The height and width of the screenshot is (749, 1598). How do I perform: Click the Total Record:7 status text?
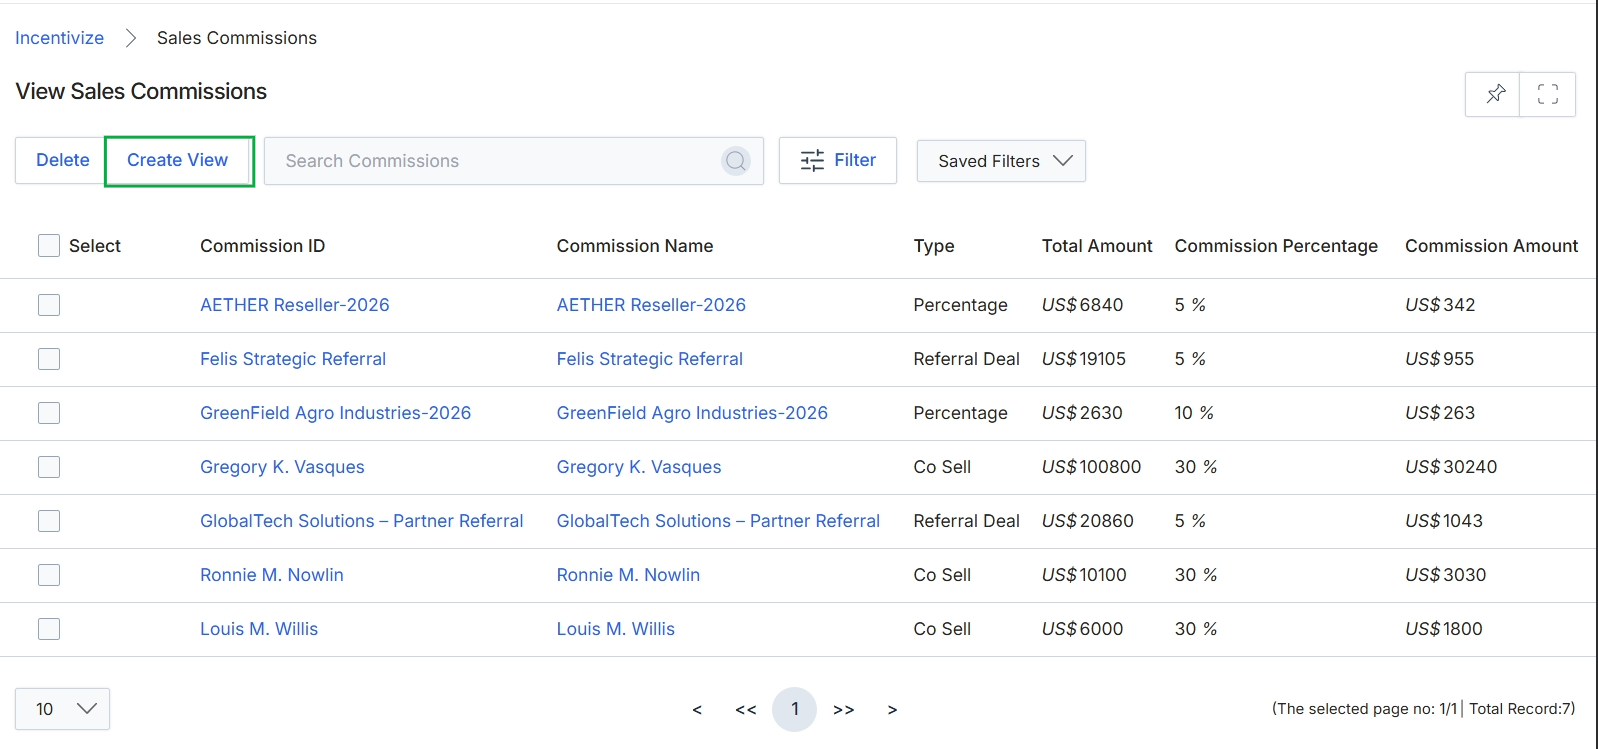(x=1522, y=709)
